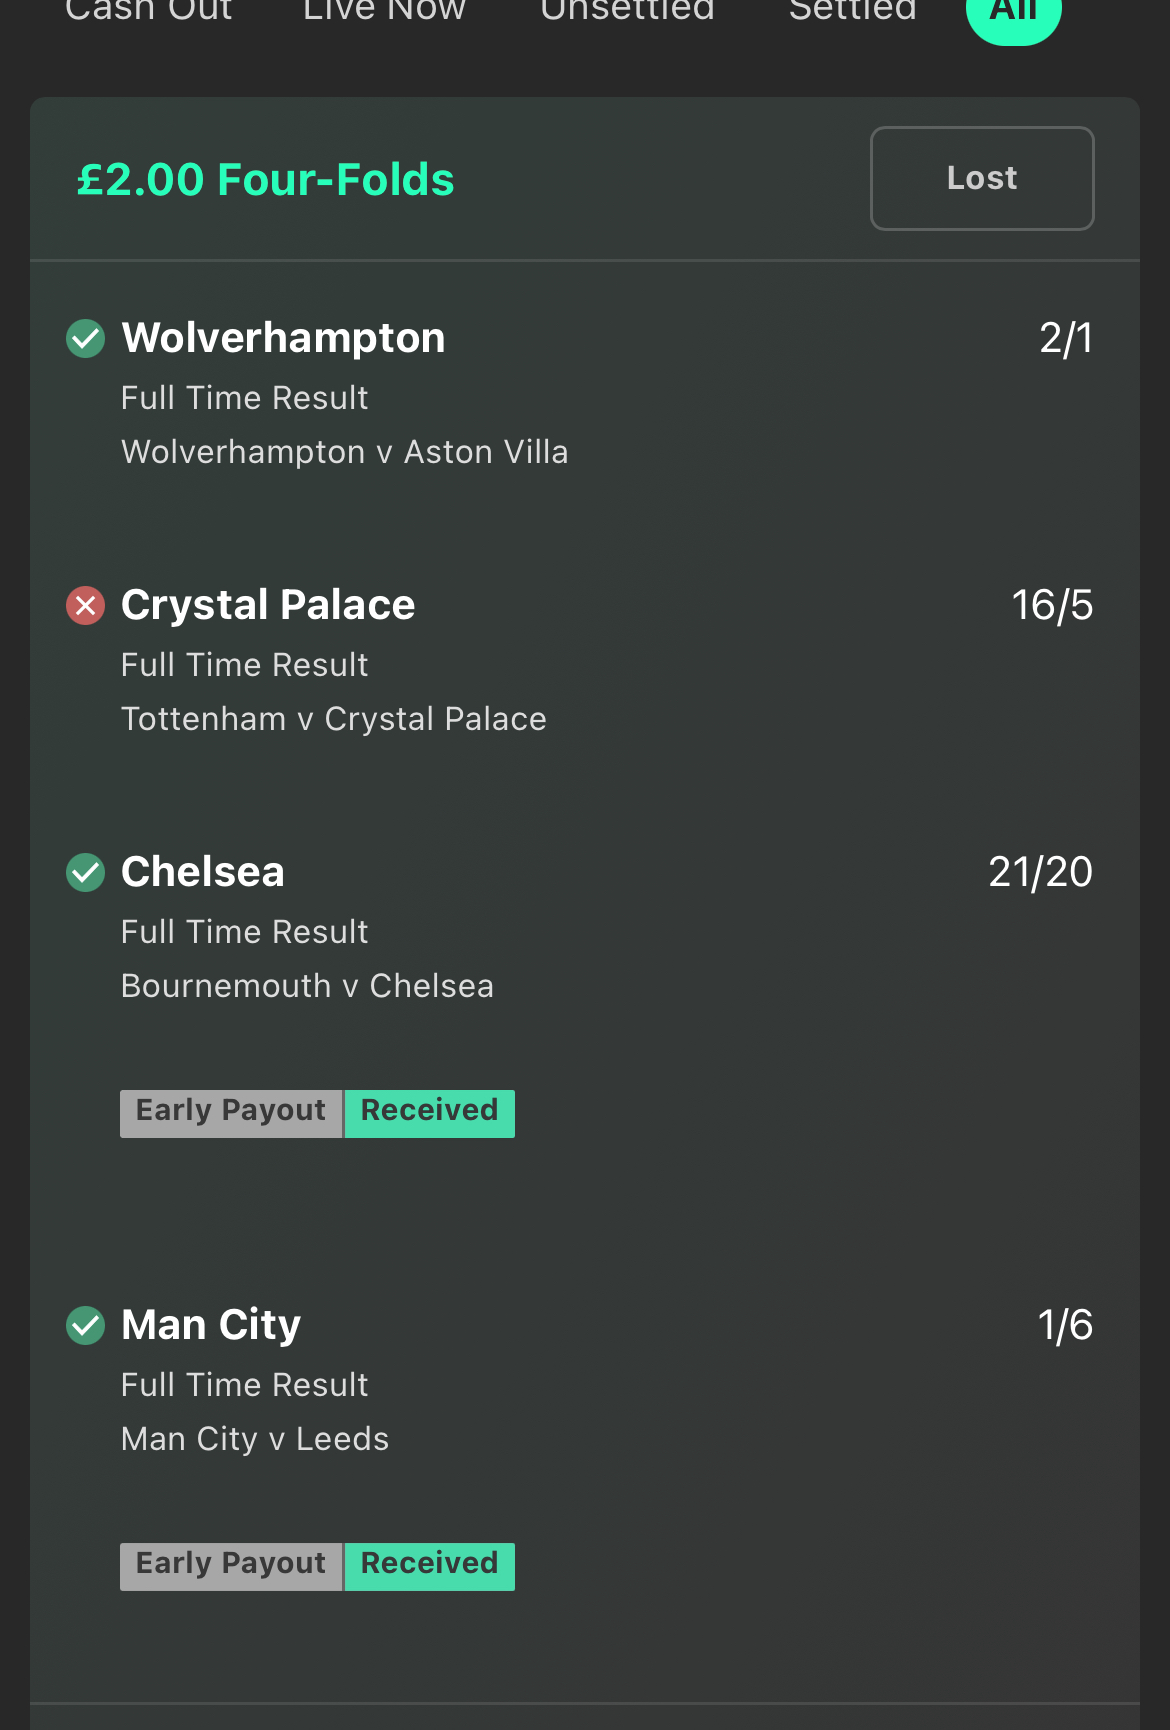Switch to the Live Now tab

(385, 10)
